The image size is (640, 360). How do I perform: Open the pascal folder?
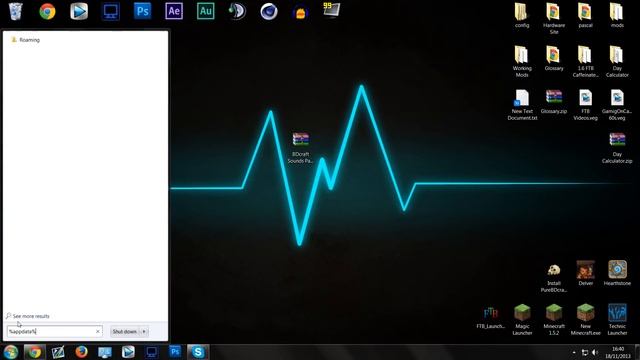pos(585,16)
